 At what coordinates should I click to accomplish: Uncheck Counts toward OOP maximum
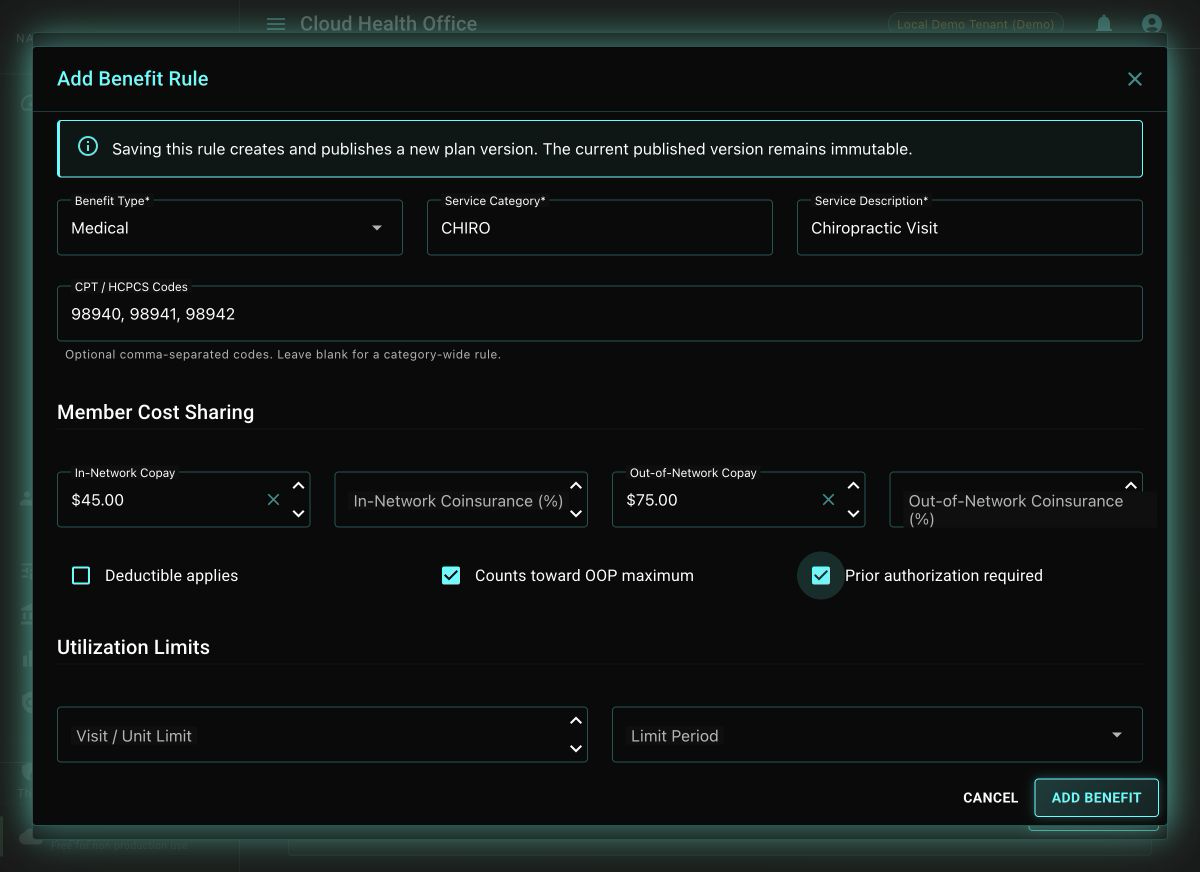coord(451,575)
